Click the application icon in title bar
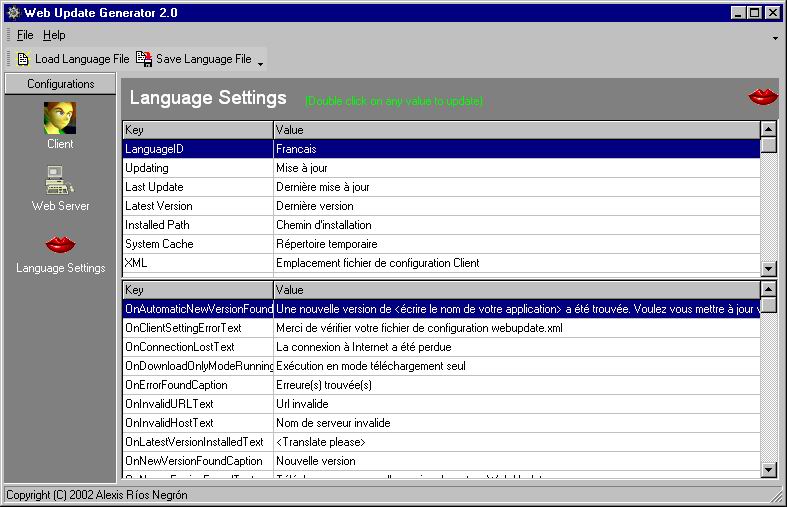Viewport: 787px width, 507px height. click(12, 12)
